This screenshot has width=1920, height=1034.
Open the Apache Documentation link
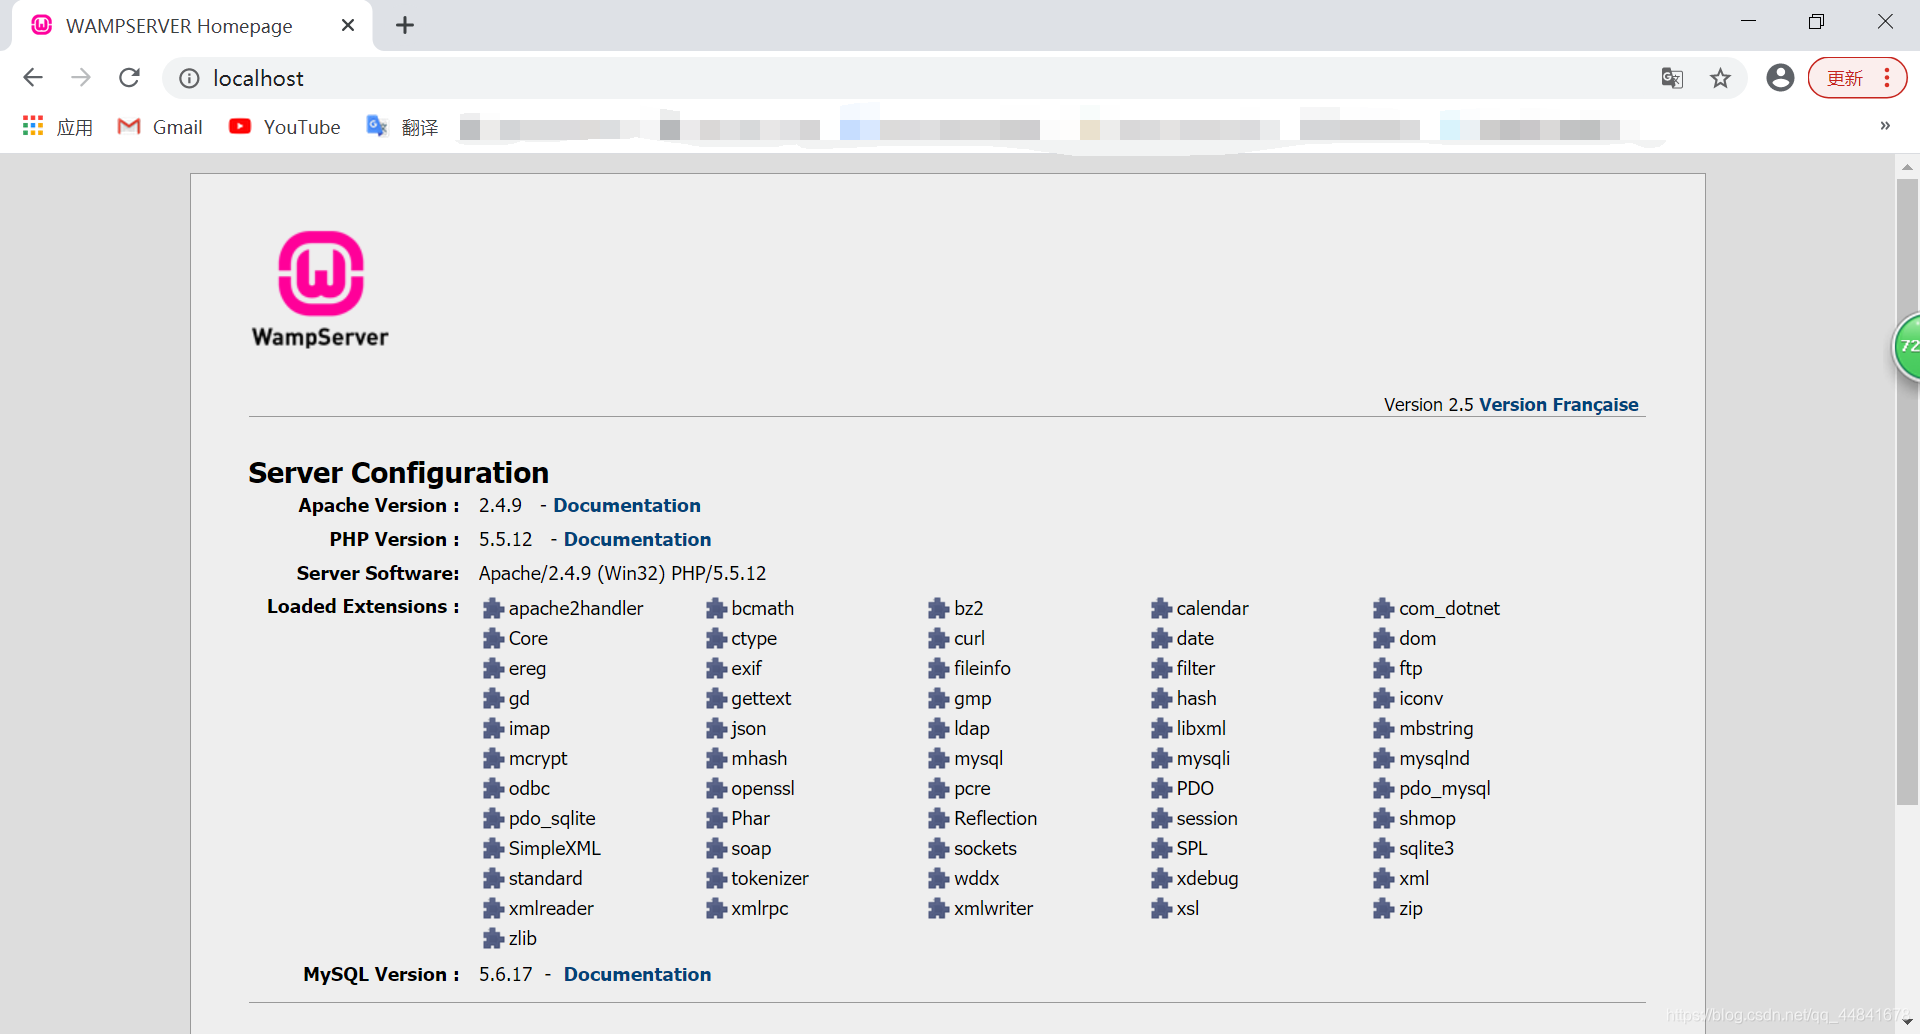(x=627, y=505)
